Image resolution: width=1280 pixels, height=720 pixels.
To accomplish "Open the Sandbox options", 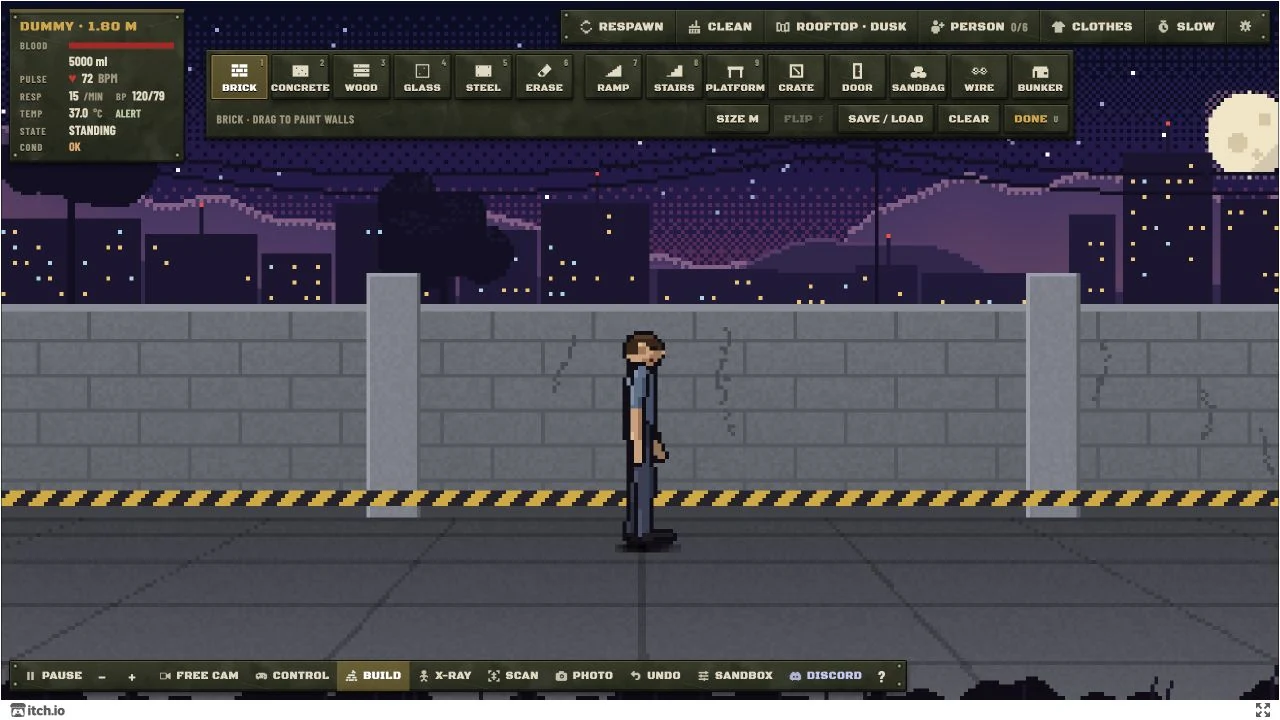I will click(x=735, y=676).
